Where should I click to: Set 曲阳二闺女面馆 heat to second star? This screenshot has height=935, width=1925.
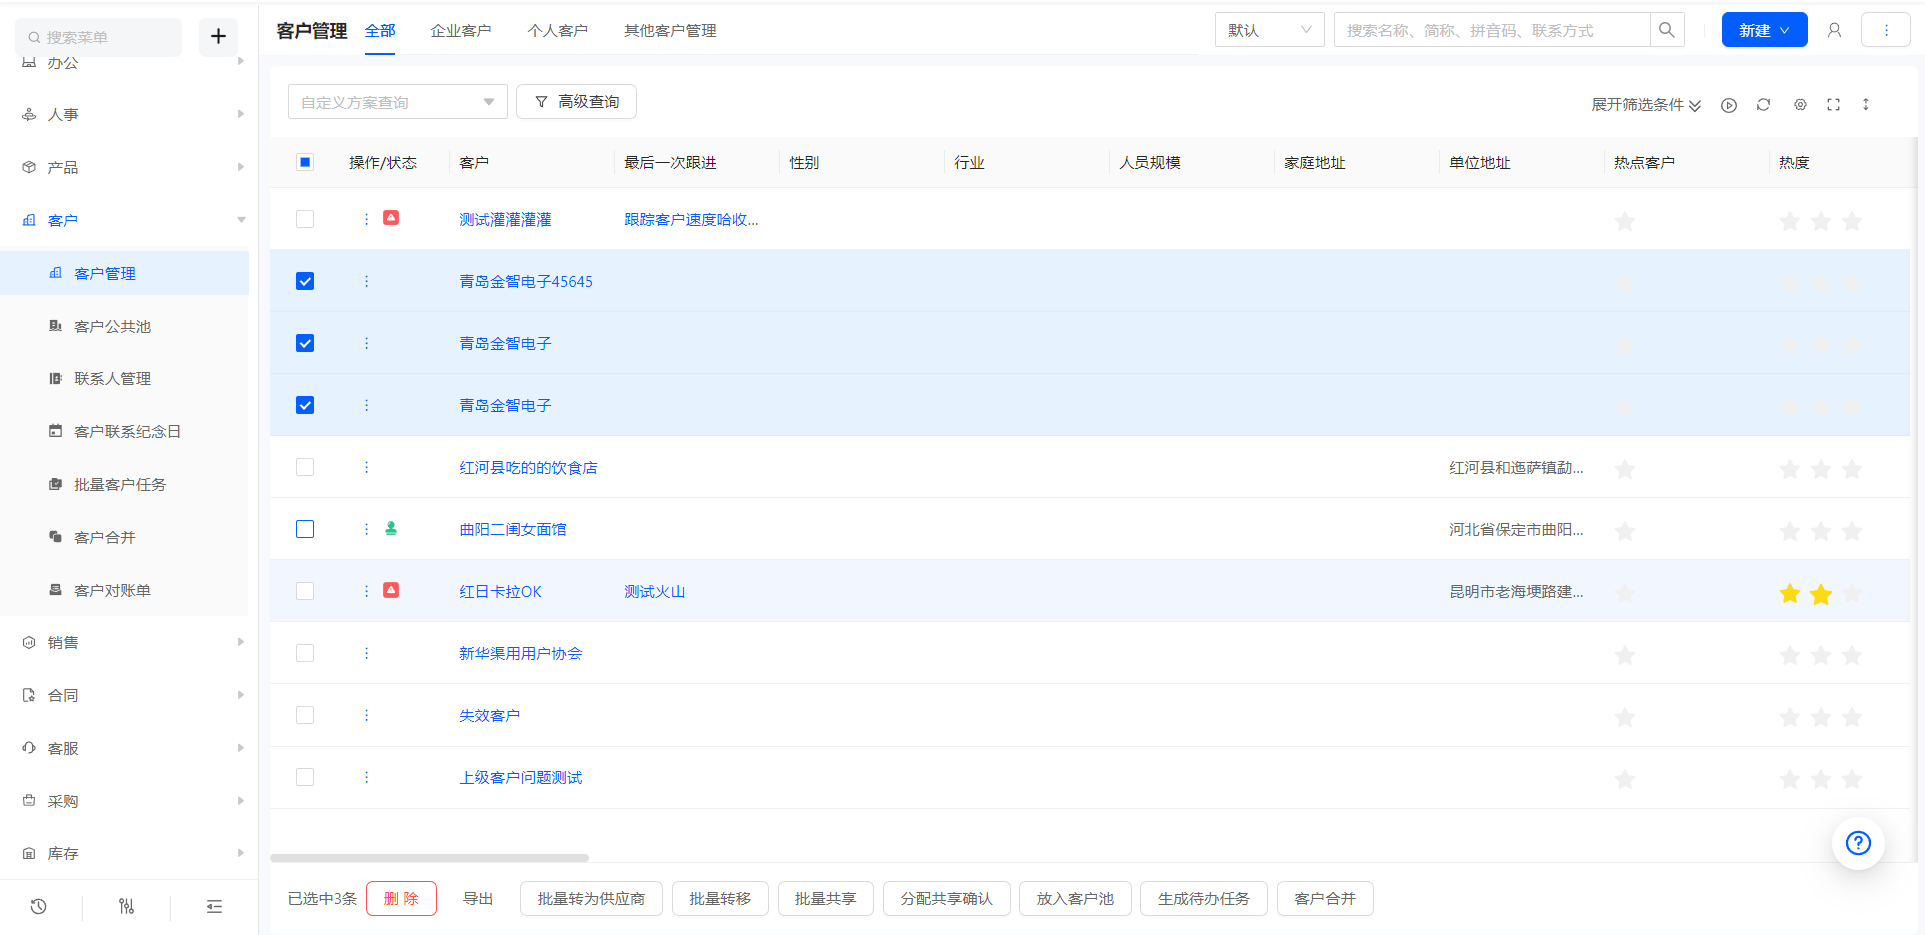1821,531
